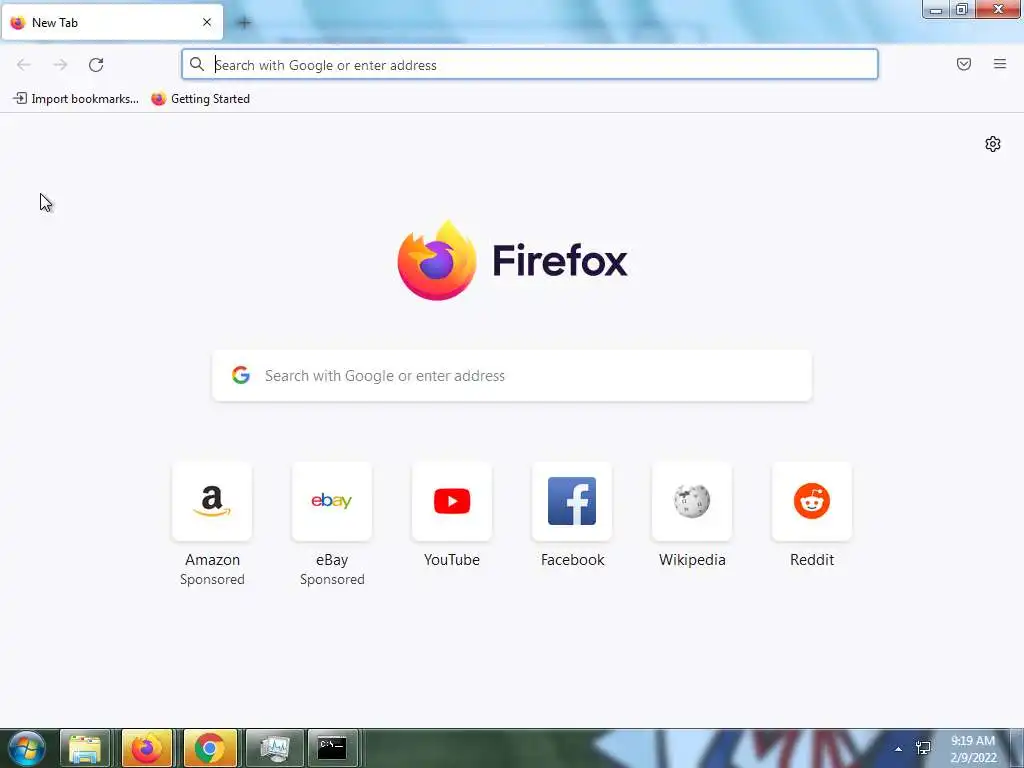The image size is (1024, 768).
Task: Focus the address bar search field
Action: pyautogui.click(x=530, y=65)
